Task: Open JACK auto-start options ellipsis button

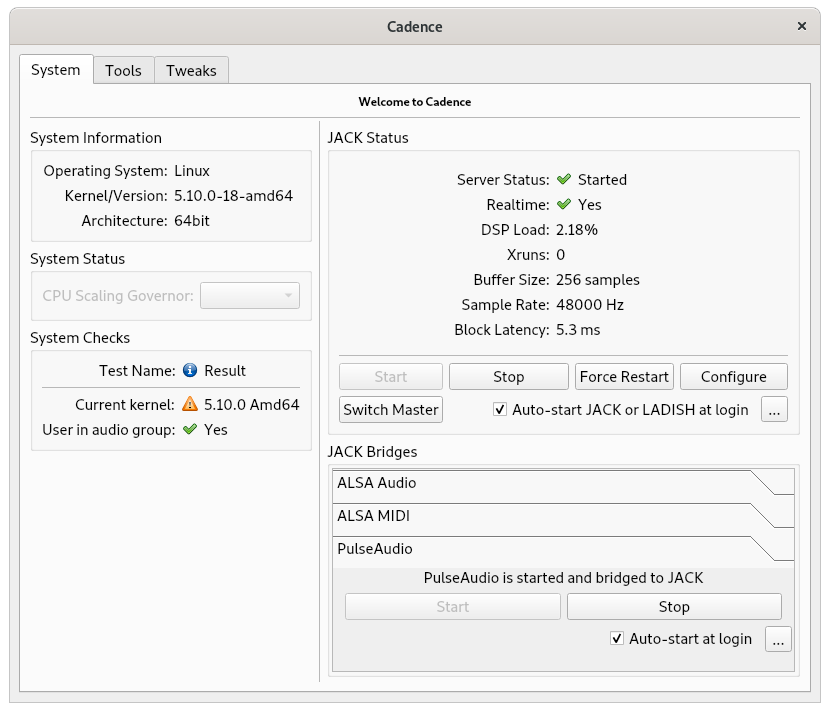Action: [774, 409]
